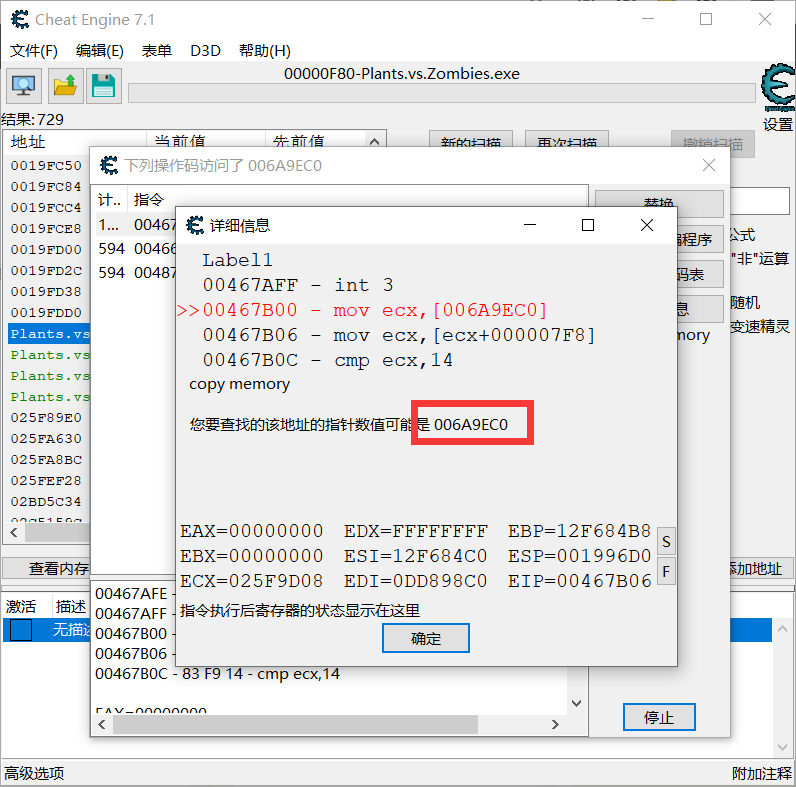This screenshot has width=796, height=787.
Task: Click the results list scroll-up arrow
Action: (375, 141)
